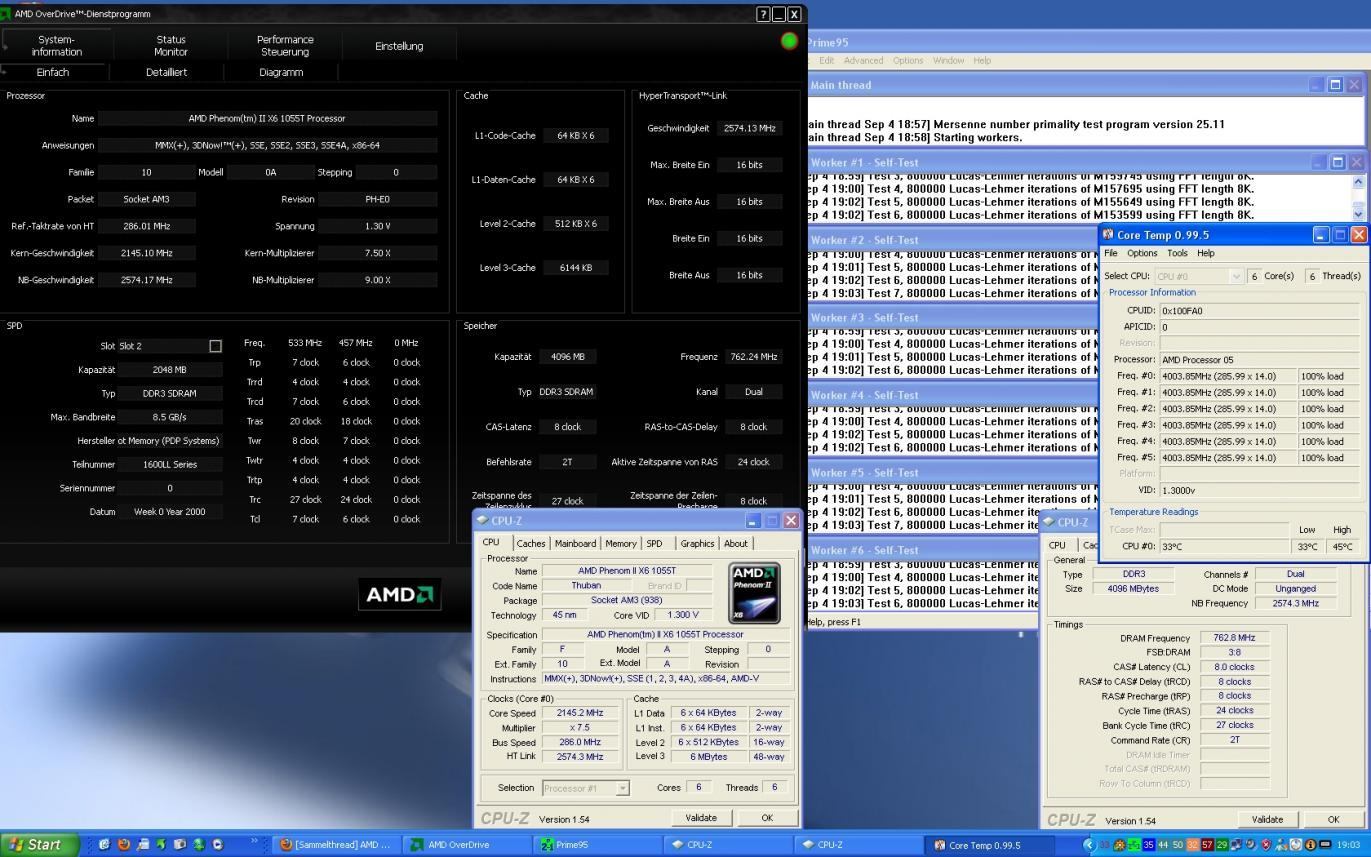The image size is (1371, 857).
Task: Select the Detailliert sub-tab
Action: coord(167,72)
